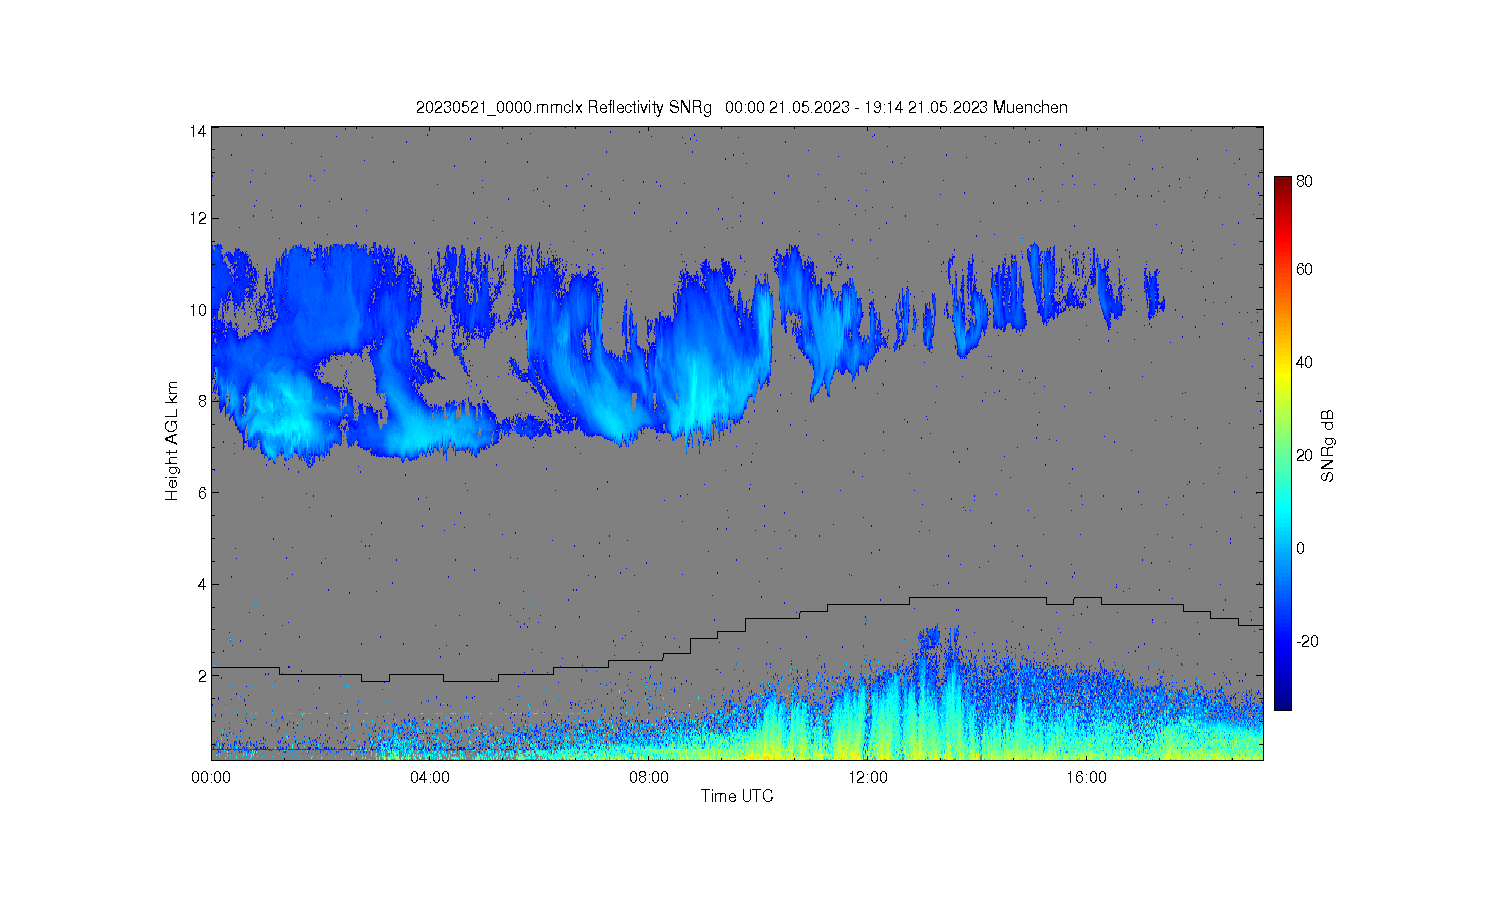Click the y-axis tick label 12
The width and height of the screenshot is (1500, 900).
coord(198,219)
